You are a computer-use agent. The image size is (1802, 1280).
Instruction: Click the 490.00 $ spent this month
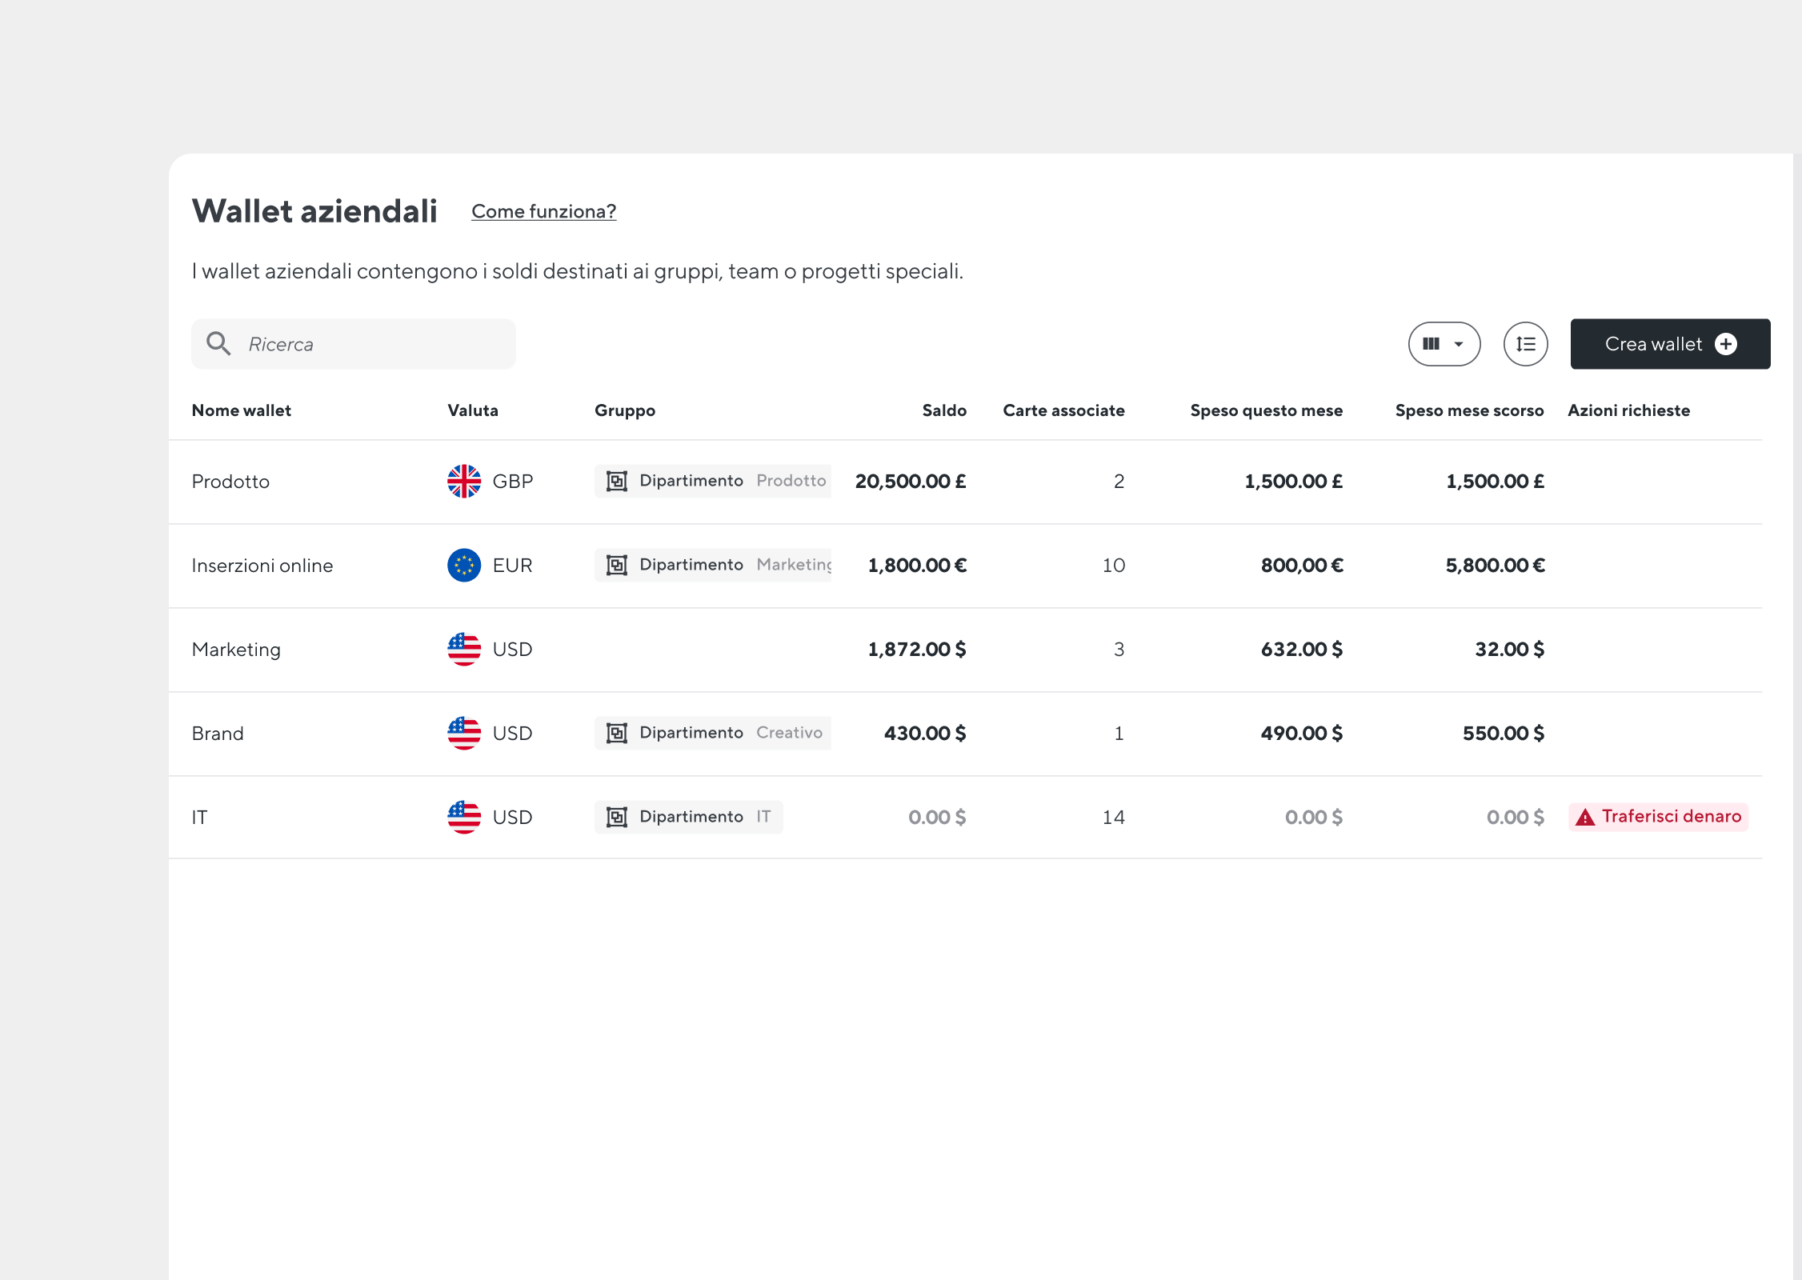coord(1301,733)
